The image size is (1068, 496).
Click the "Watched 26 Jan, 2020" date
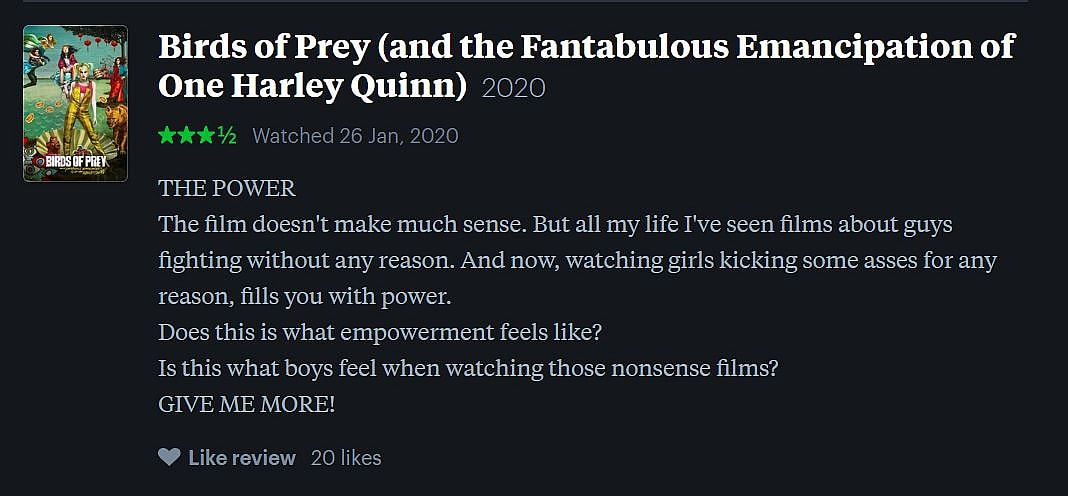(355, 136)
